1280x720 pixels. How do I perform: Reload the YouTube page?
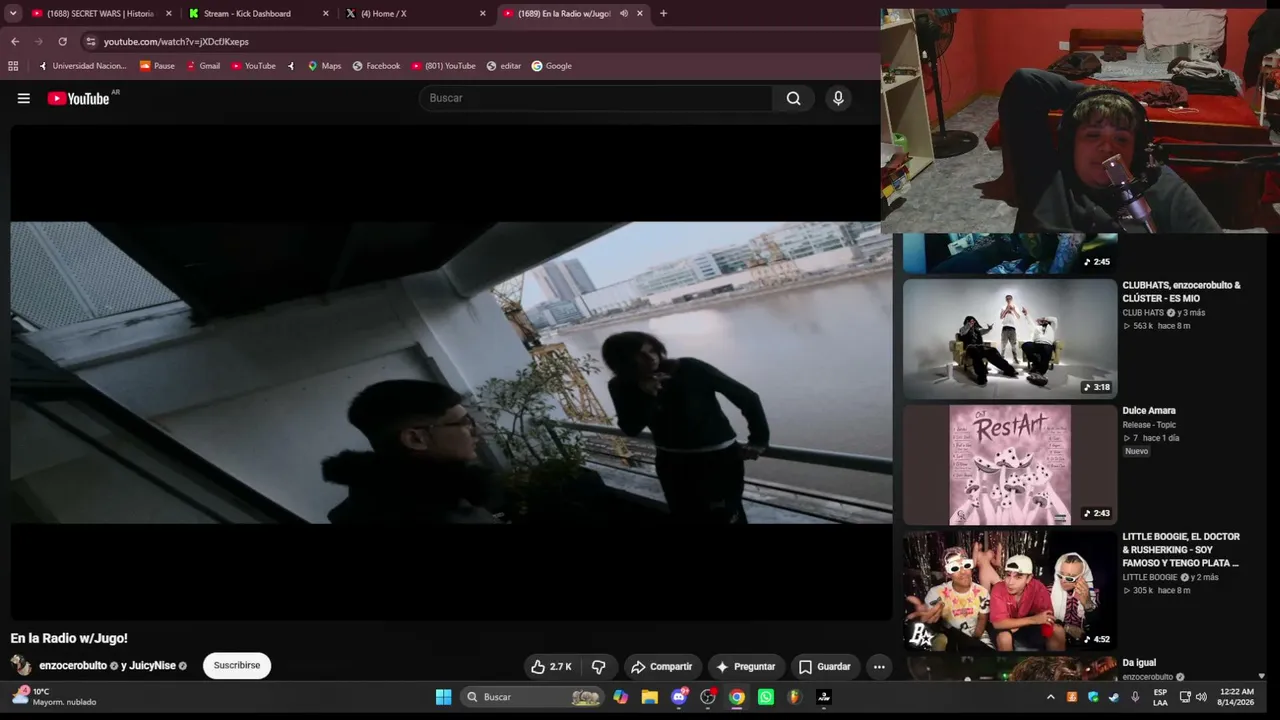pyautogui.click(x=62, y=41)
